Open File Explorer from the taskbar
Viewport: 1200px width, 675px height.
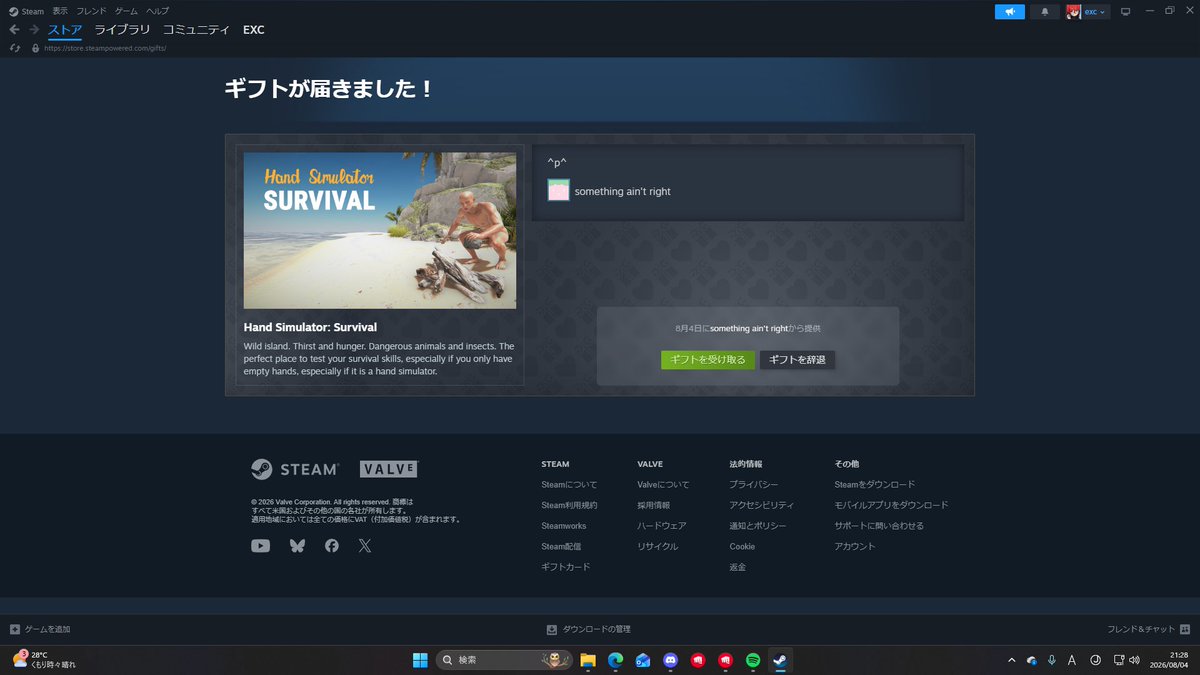click(588, 660)
